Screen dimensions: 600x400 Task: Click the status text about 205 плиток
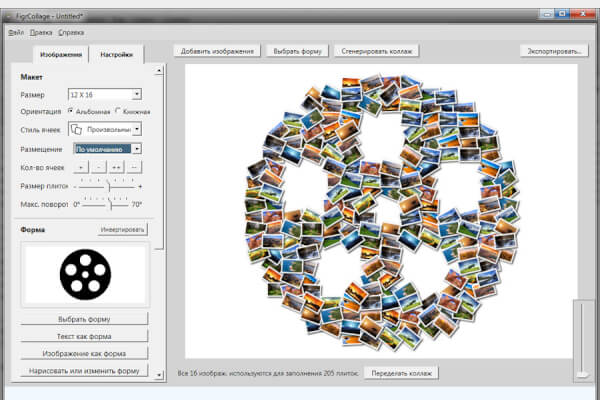[x=268, y=373]
